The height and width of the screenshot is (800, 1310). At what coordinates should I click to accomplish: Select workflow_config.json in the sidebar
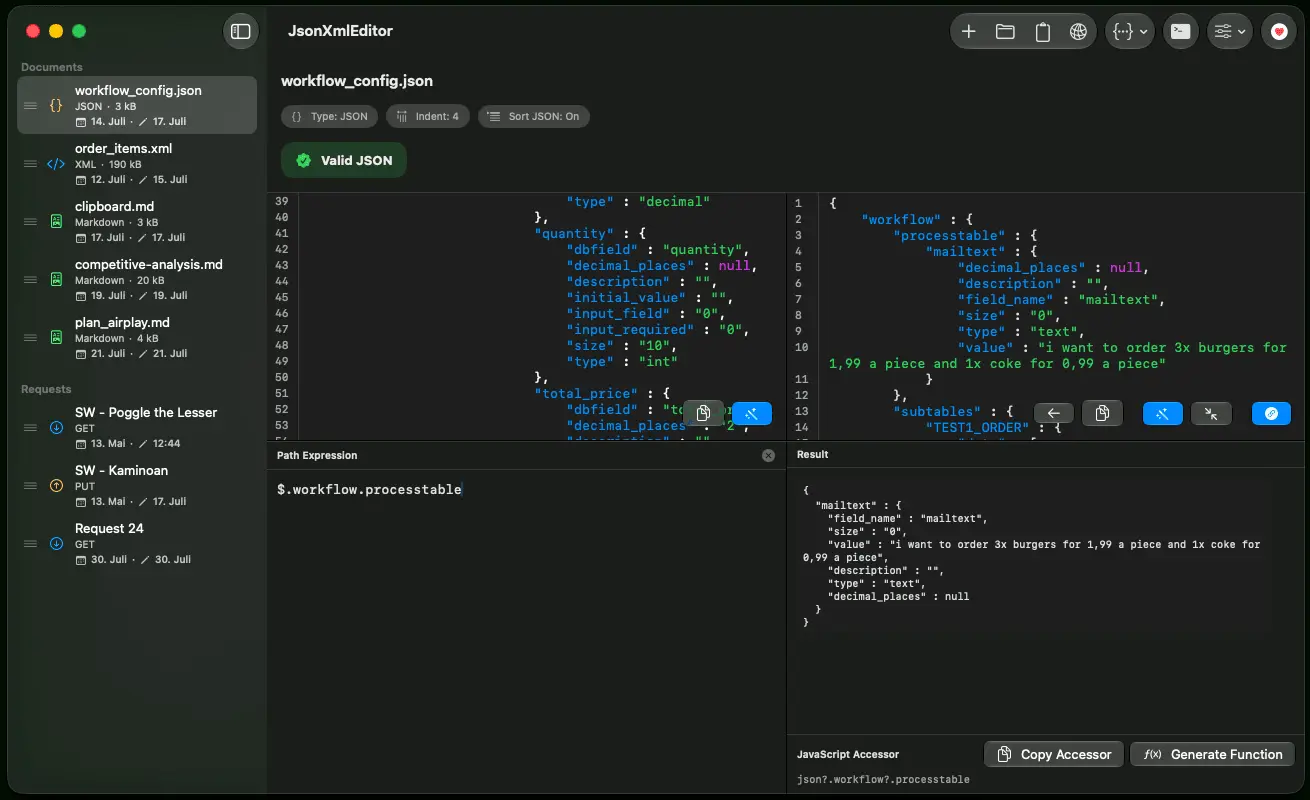click(137, 105)
